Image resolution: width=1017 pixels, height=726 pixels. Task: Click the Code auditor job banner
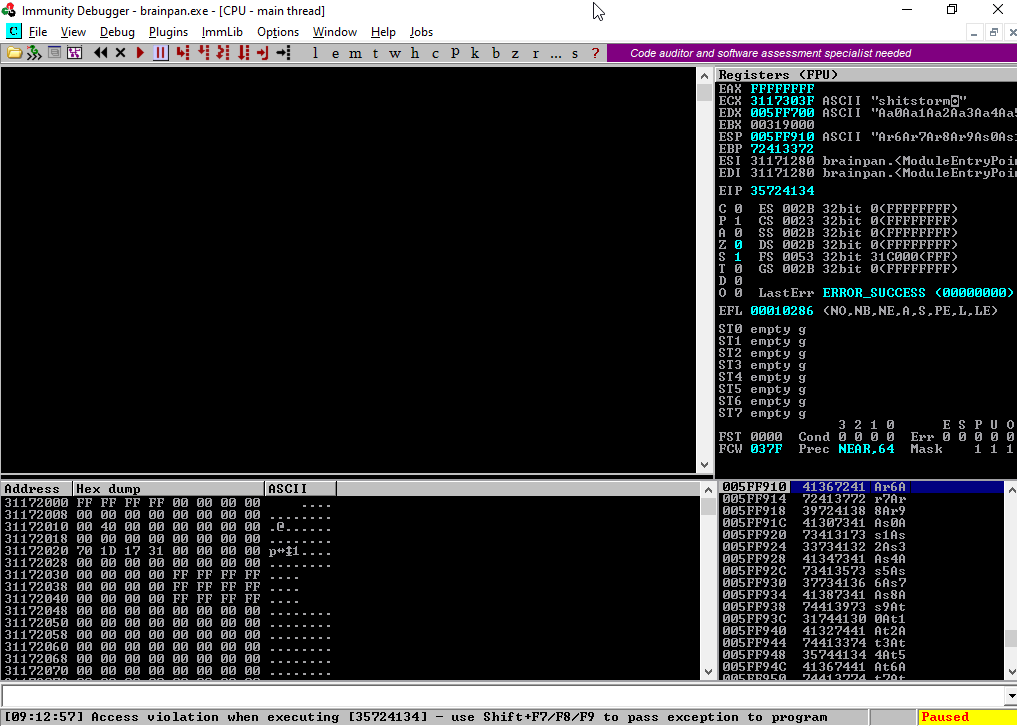pyautogui.click(x=770, y=53)
